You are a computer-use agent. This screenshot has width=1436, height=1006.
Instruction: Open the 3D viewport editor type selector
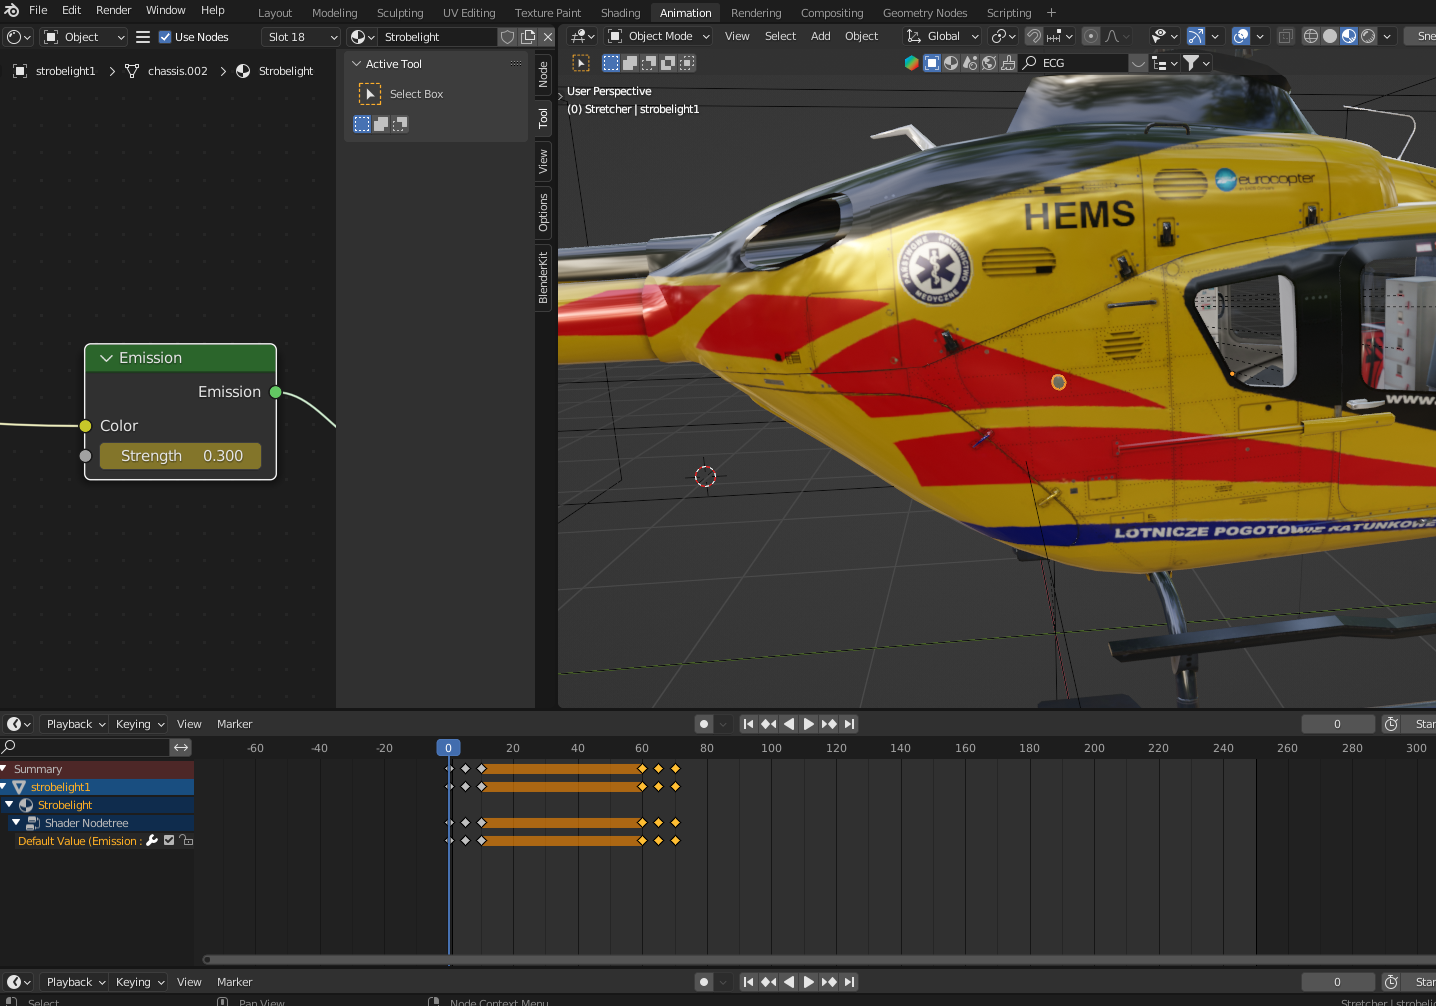click(x=583, y=36)
